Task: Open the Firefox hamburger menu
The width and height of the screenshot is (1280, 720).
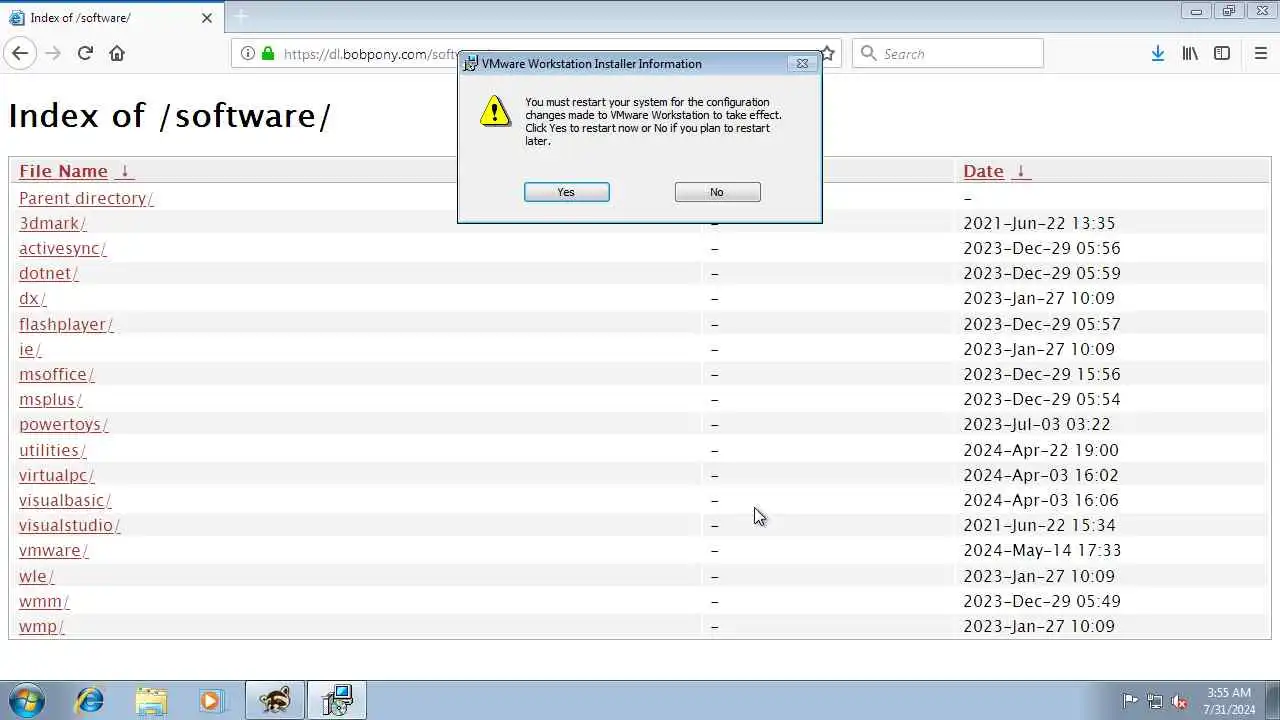Action: point(1260,54)
